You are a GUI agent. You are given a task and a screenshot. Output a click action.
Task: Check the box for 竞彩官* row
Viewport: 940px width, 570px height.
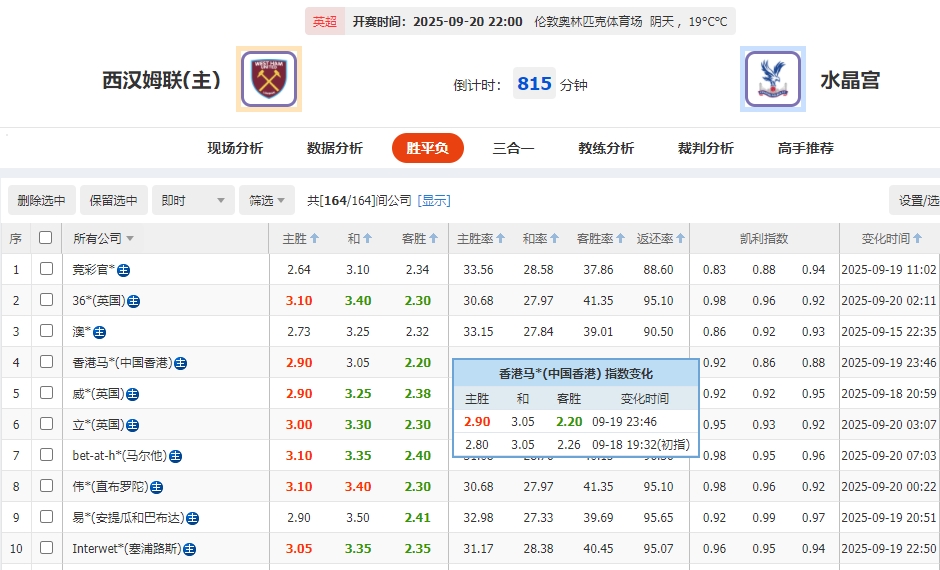(x=46, y=269)
